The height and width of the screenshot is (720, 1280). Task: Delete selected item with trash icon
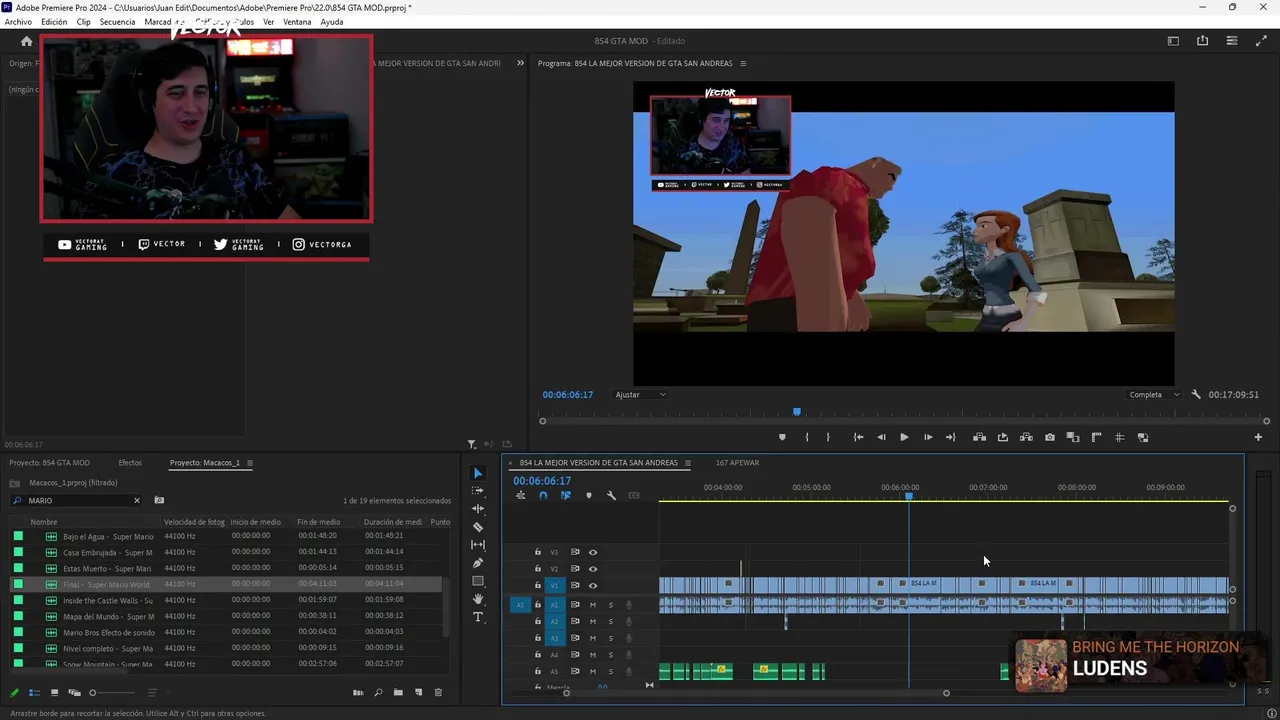(438, 692)
